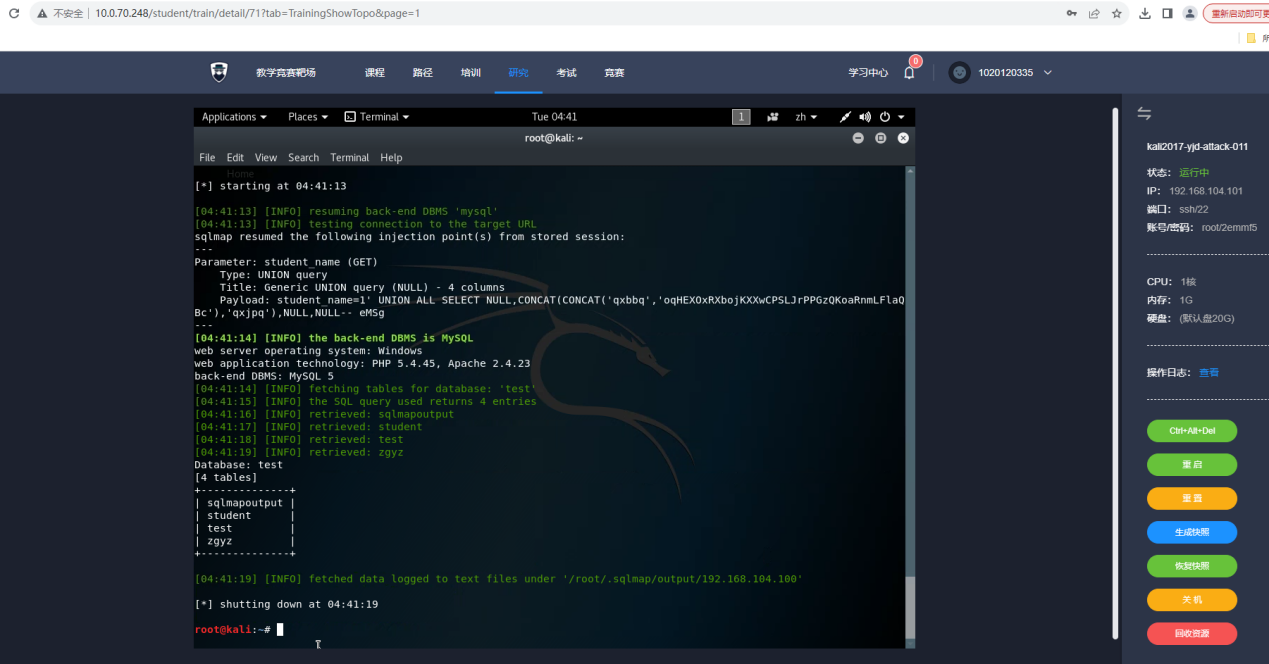Click the Tue 04:41 clock

(x=554, y=117)
